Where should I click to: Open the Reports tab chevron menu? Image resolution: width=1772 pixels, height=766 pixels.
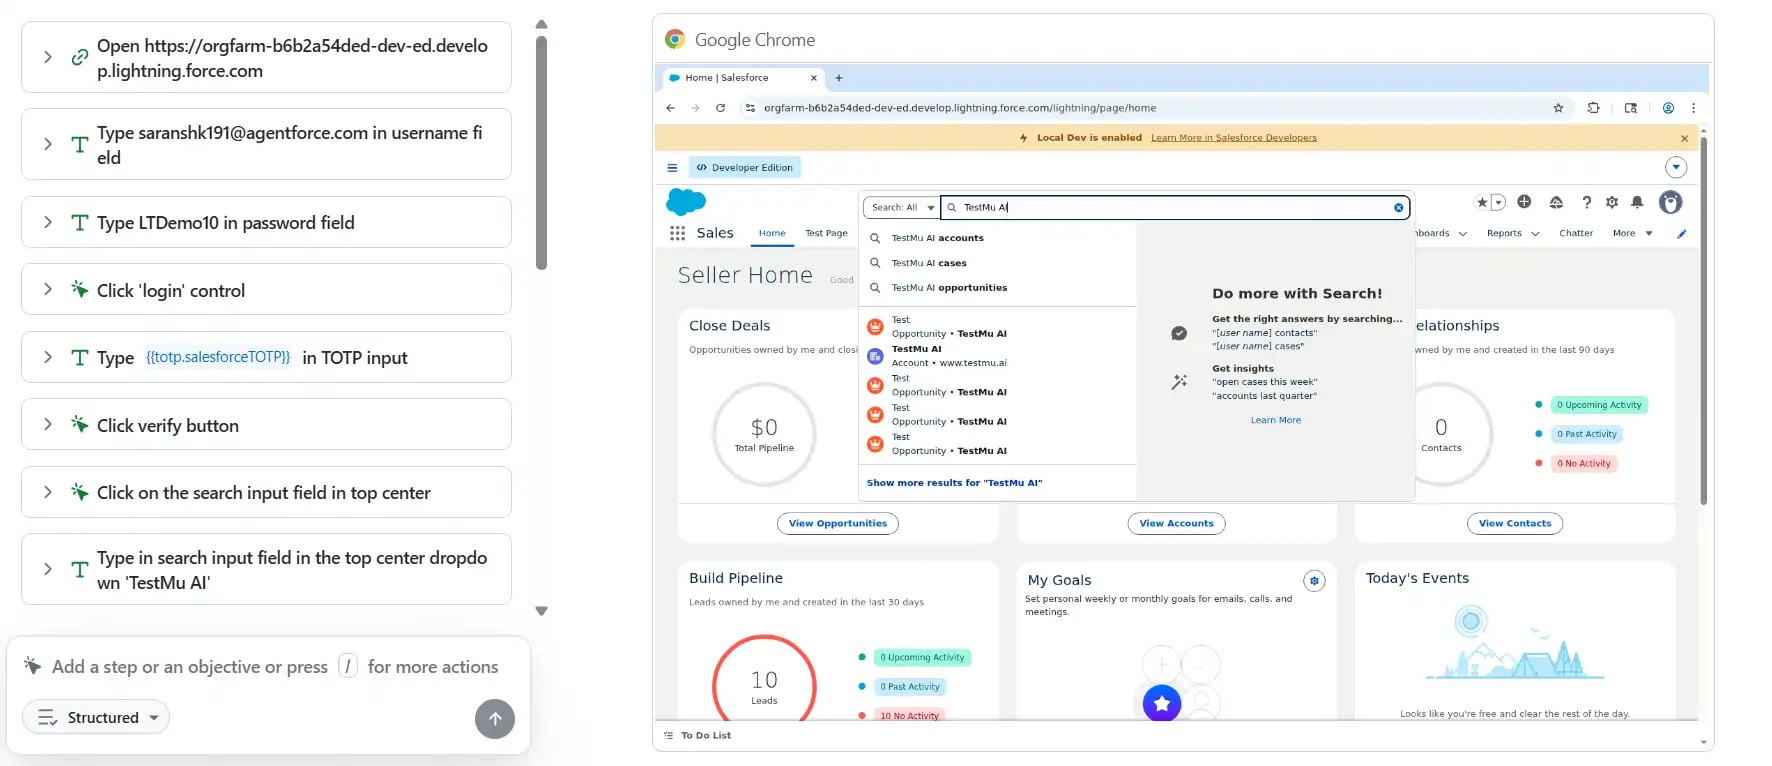click(x=1535, y=234)
